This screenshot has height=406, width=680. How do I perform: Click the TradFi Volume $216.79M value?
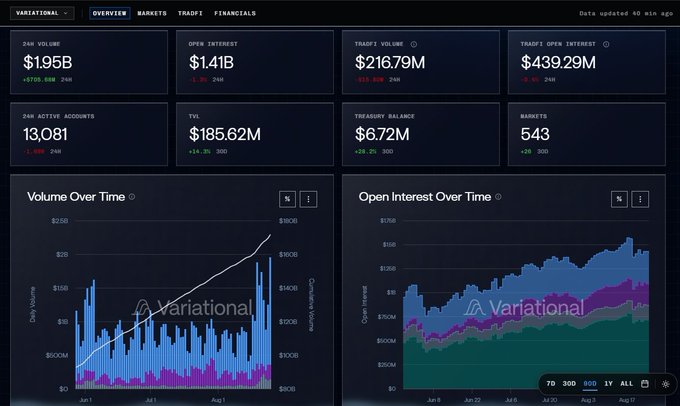[x=390, y=62]
